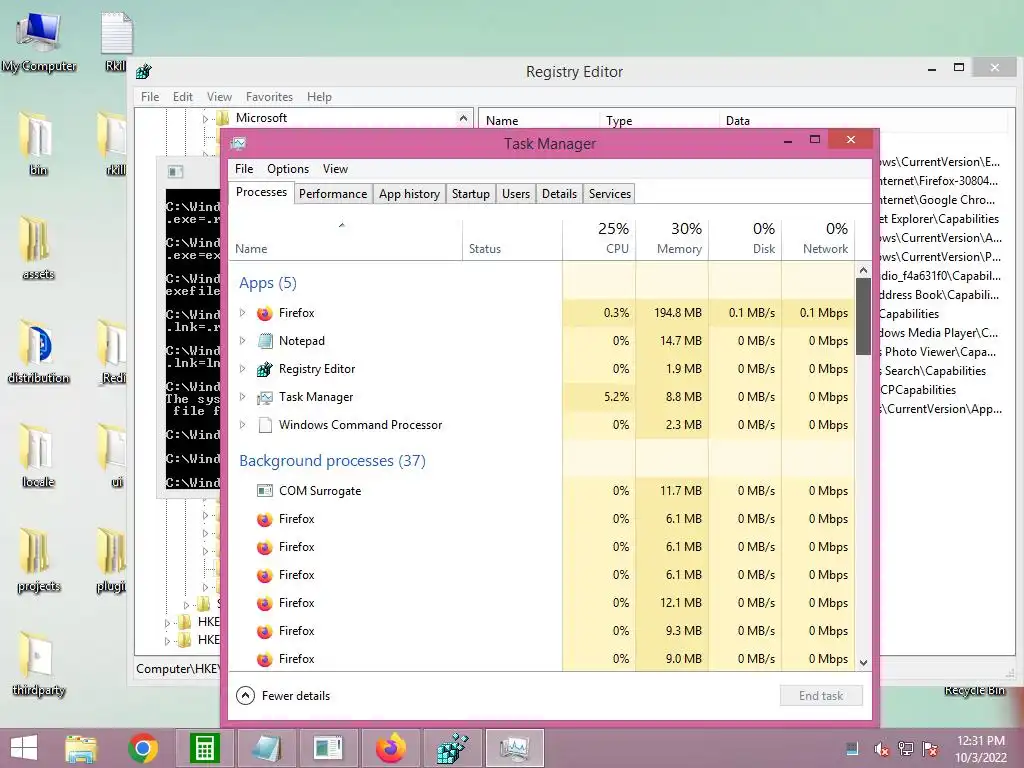Sort processes by Disk column
The width and height of the screenshot is (1024, 768).
[745, 238]
